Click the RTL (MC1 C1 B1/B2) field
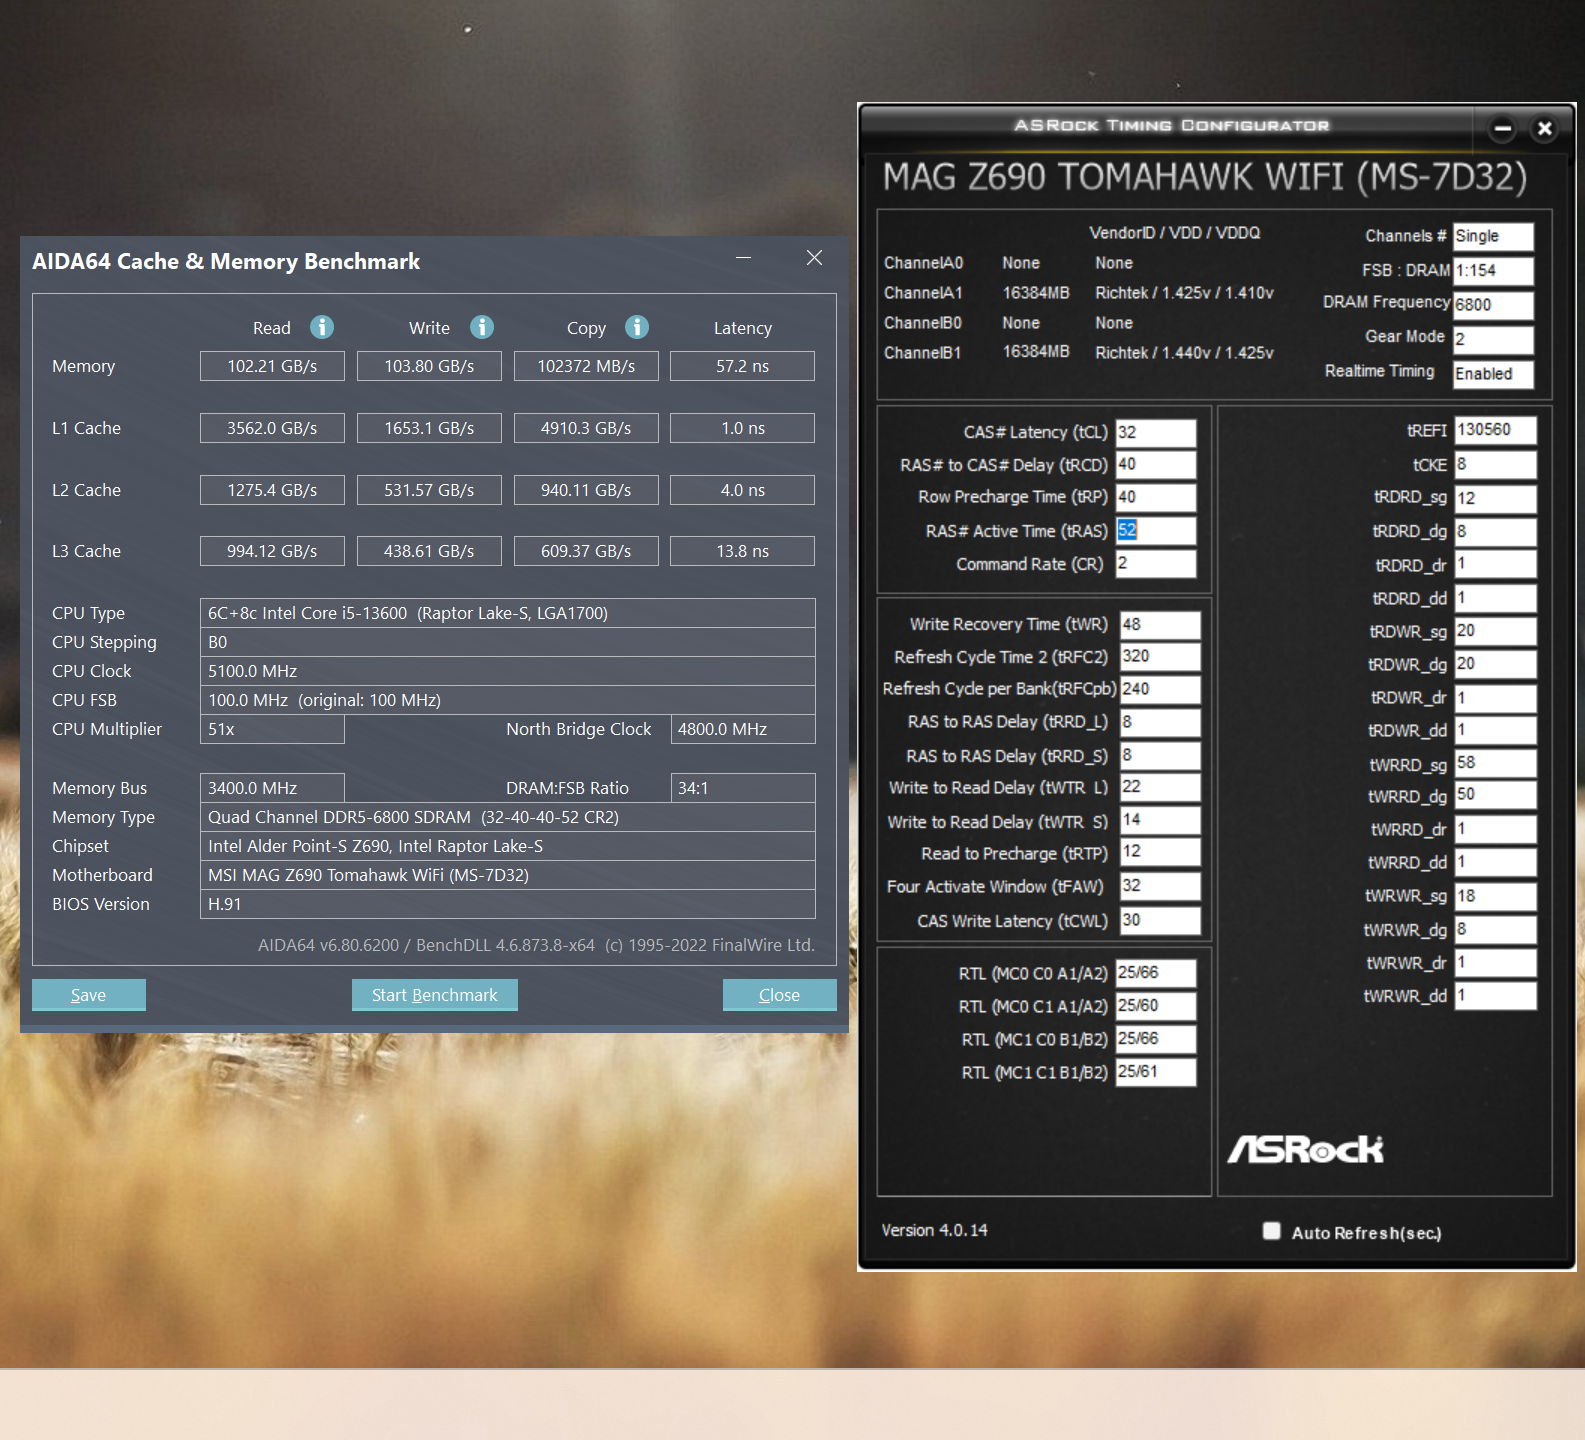The image size is (1585, 1440). click(x=1156, y=1072)
